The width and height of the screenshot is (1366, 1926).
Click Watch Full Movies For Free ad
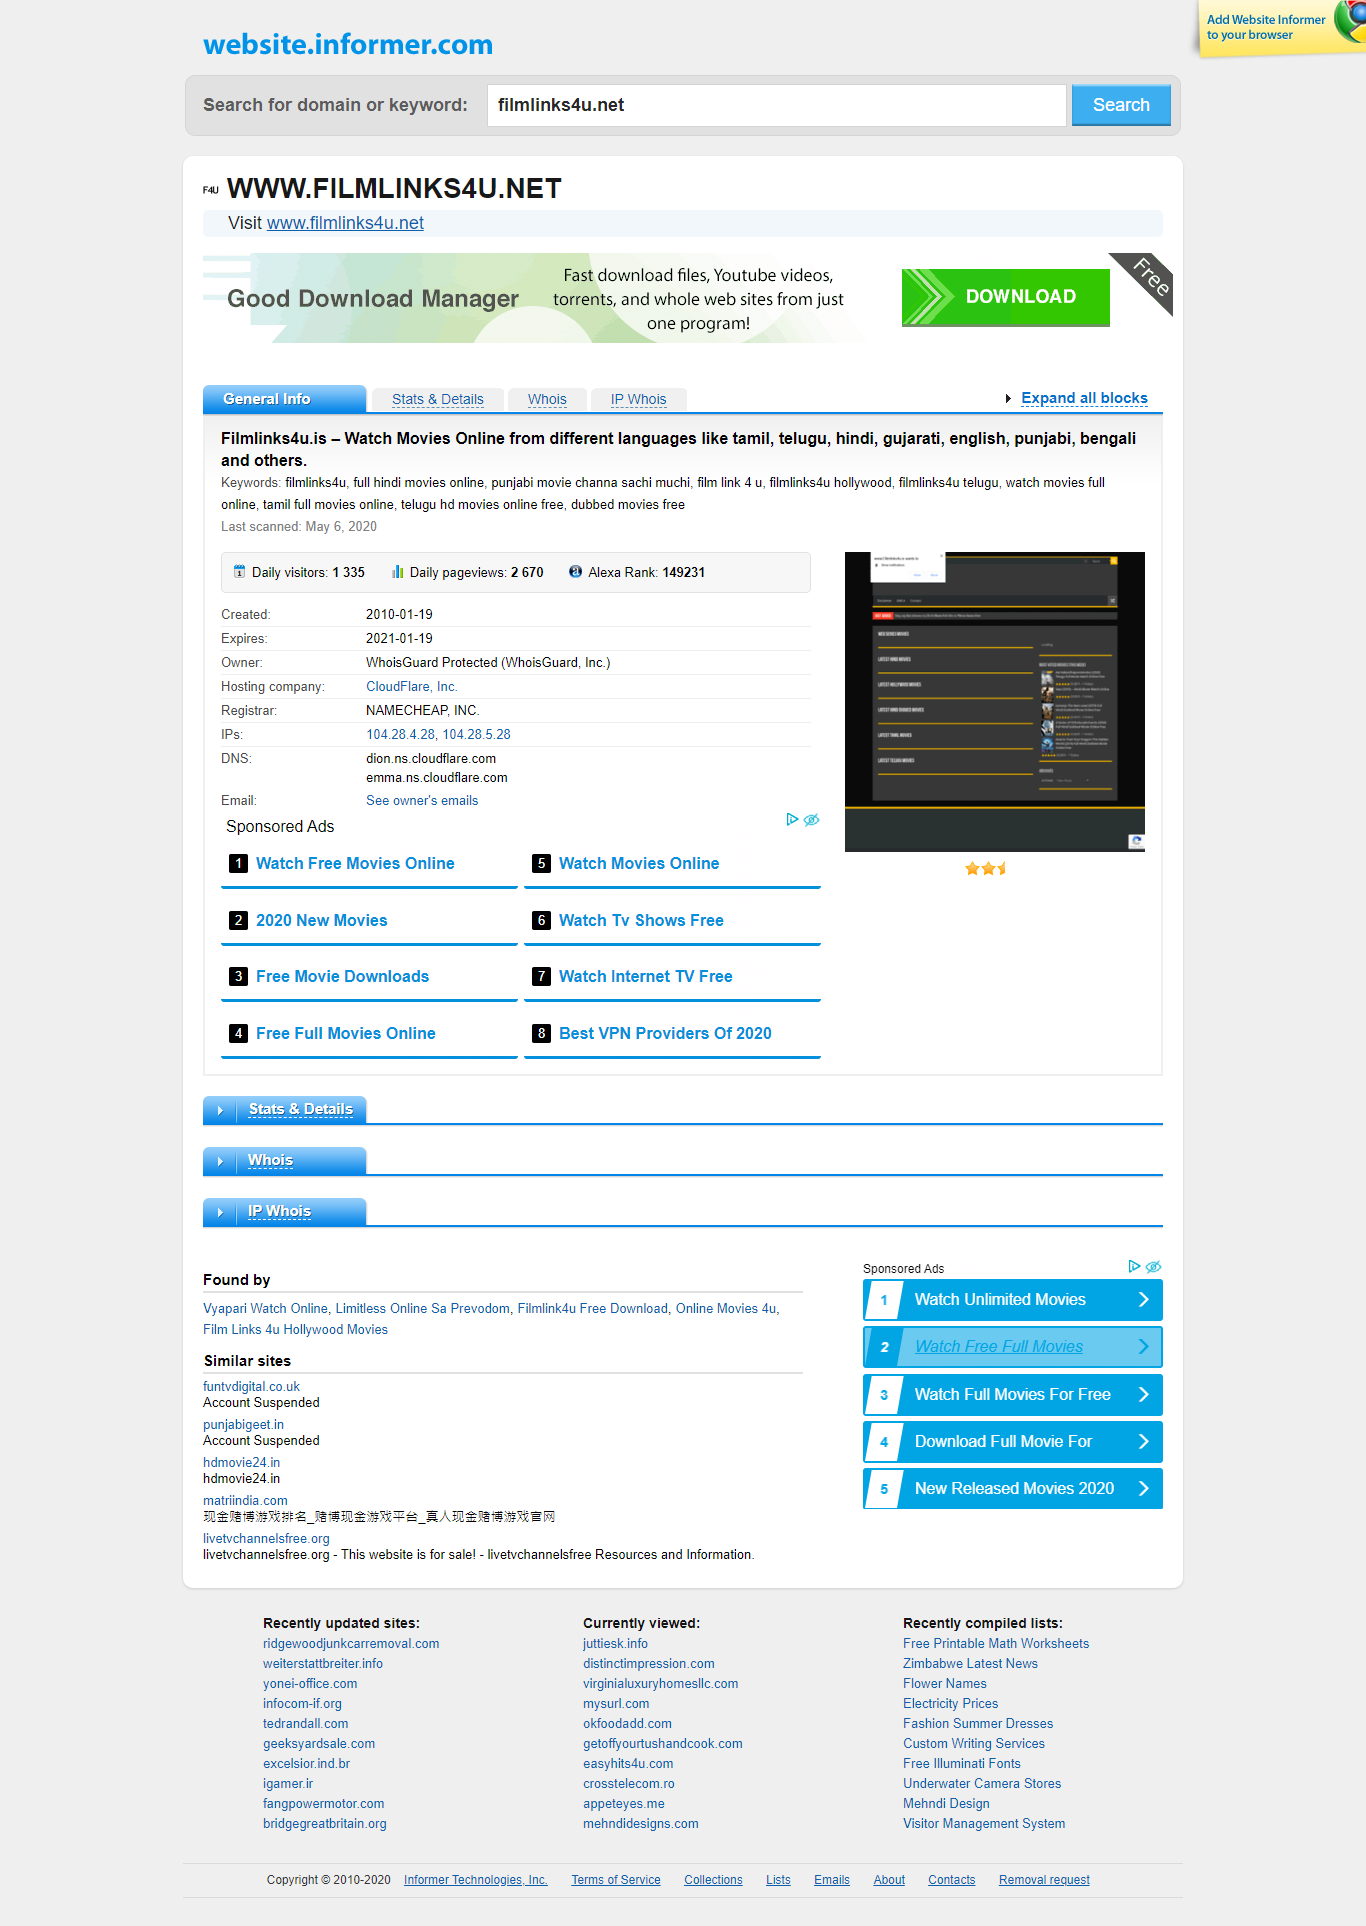[x=1012, y=1394]
